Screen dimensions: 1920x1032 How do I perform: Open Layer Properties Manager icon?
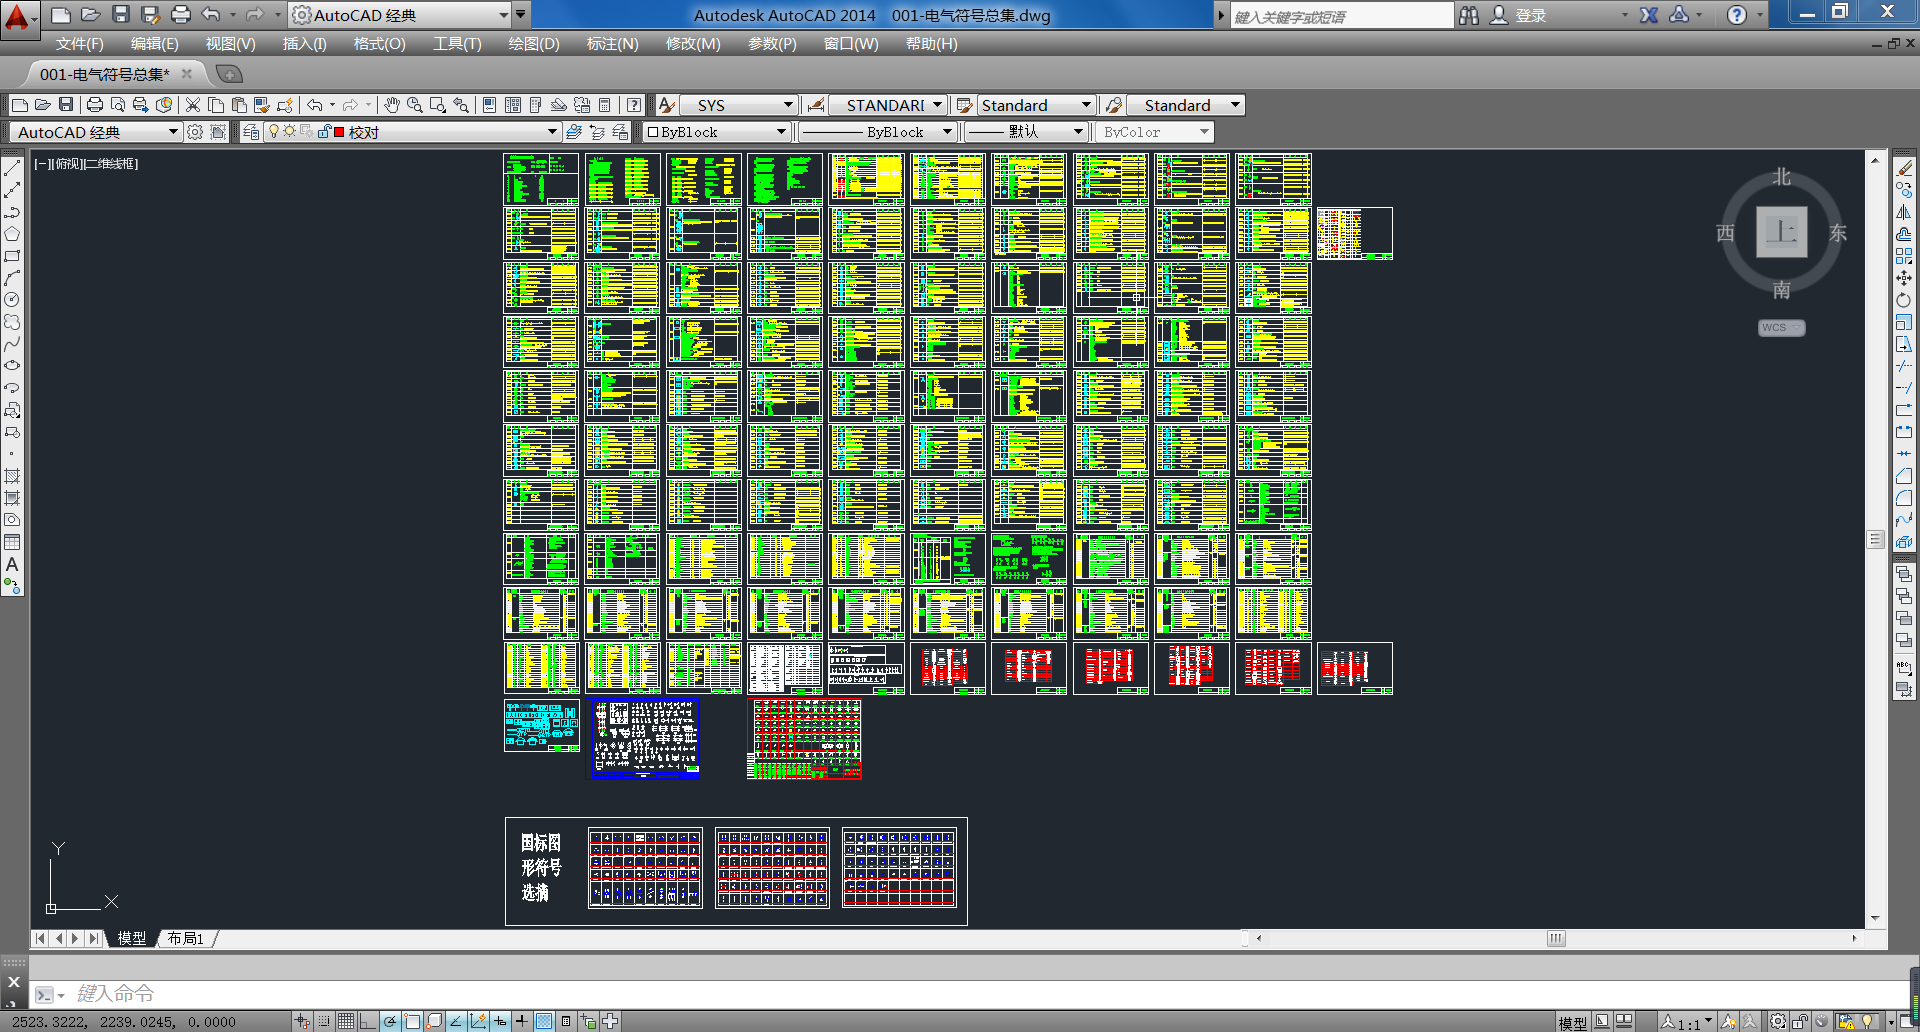pos(251,132)
